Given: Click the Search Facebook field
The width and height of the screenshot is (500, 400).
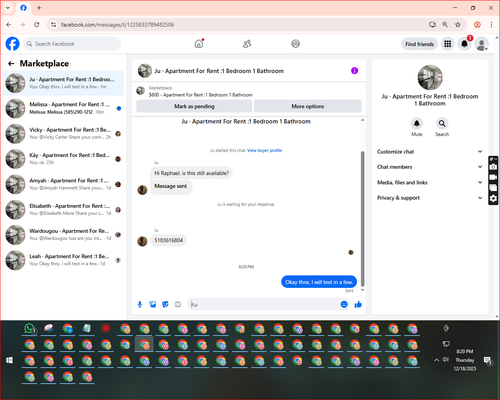Looking at the screenshot, I should point(72,44).
